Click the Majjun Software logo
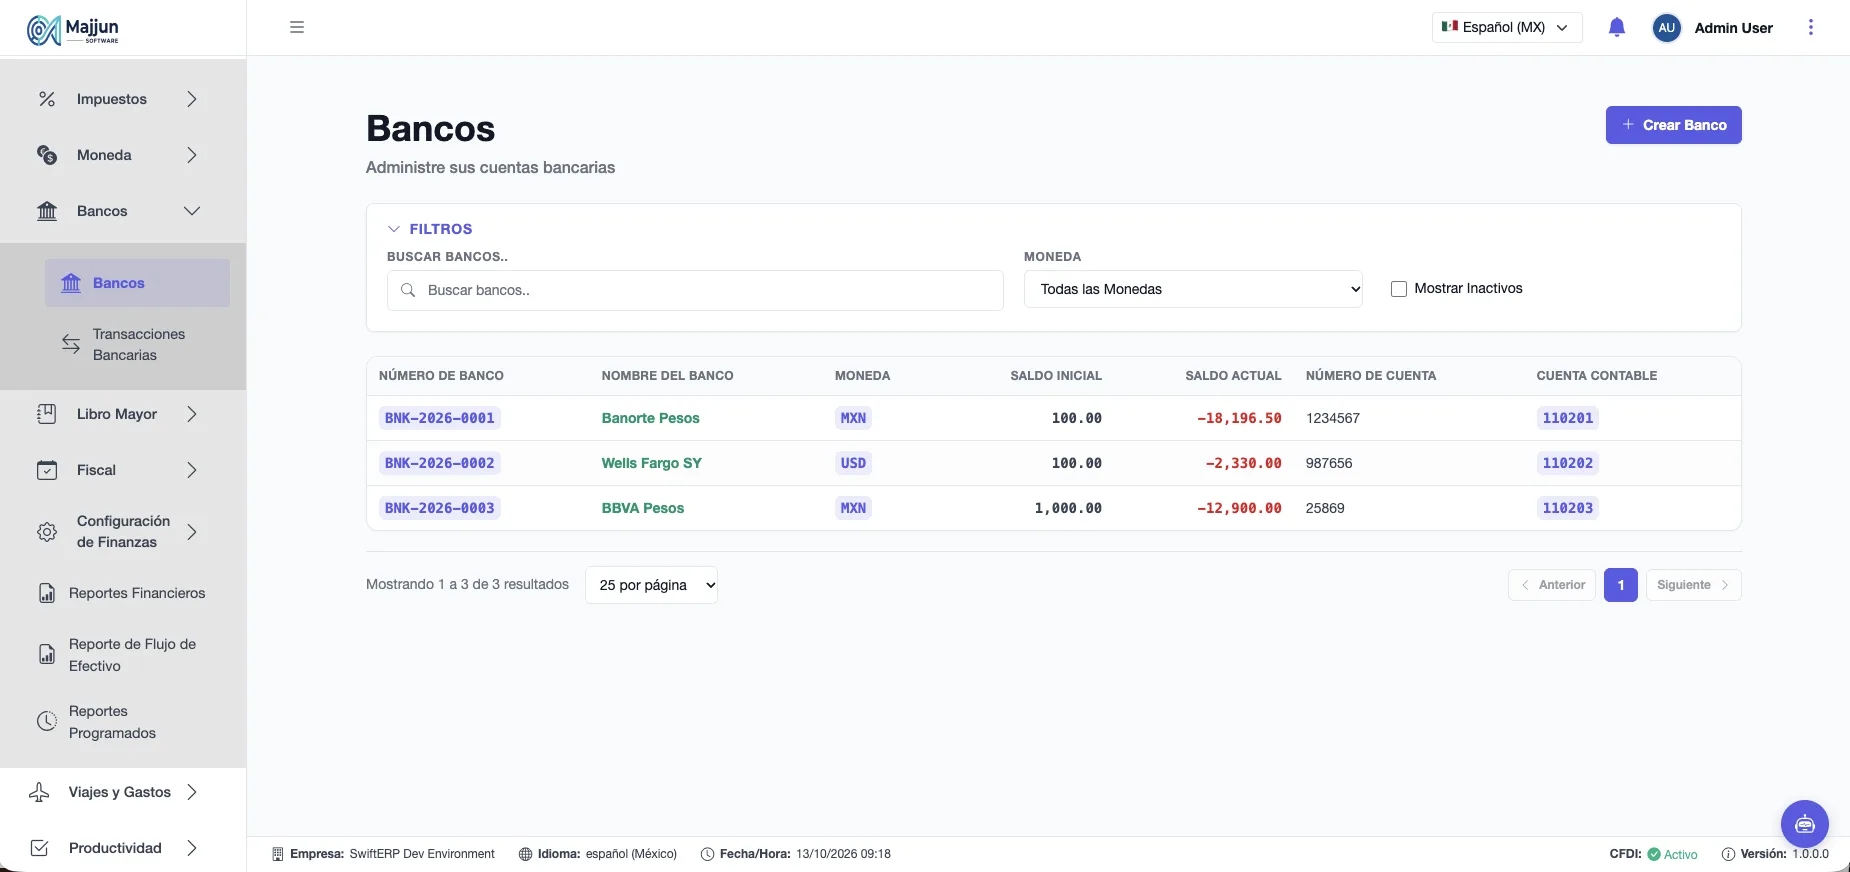This screenshot has width=1850, height=872. coord(73,30)
